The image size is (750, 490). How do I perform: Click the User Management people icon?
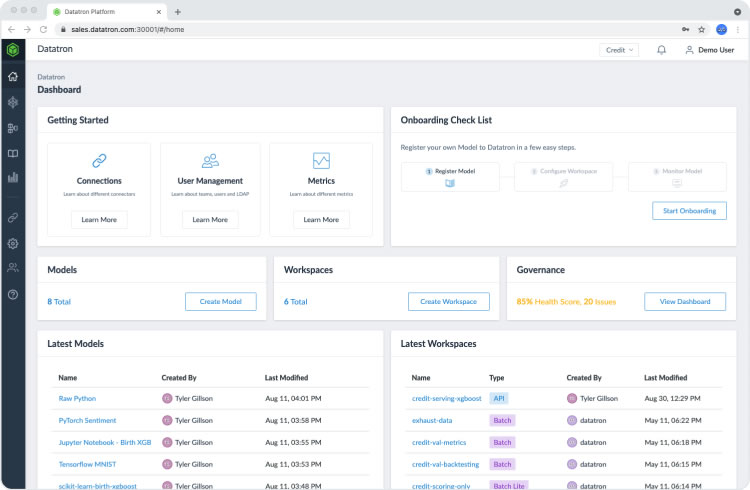210,161
